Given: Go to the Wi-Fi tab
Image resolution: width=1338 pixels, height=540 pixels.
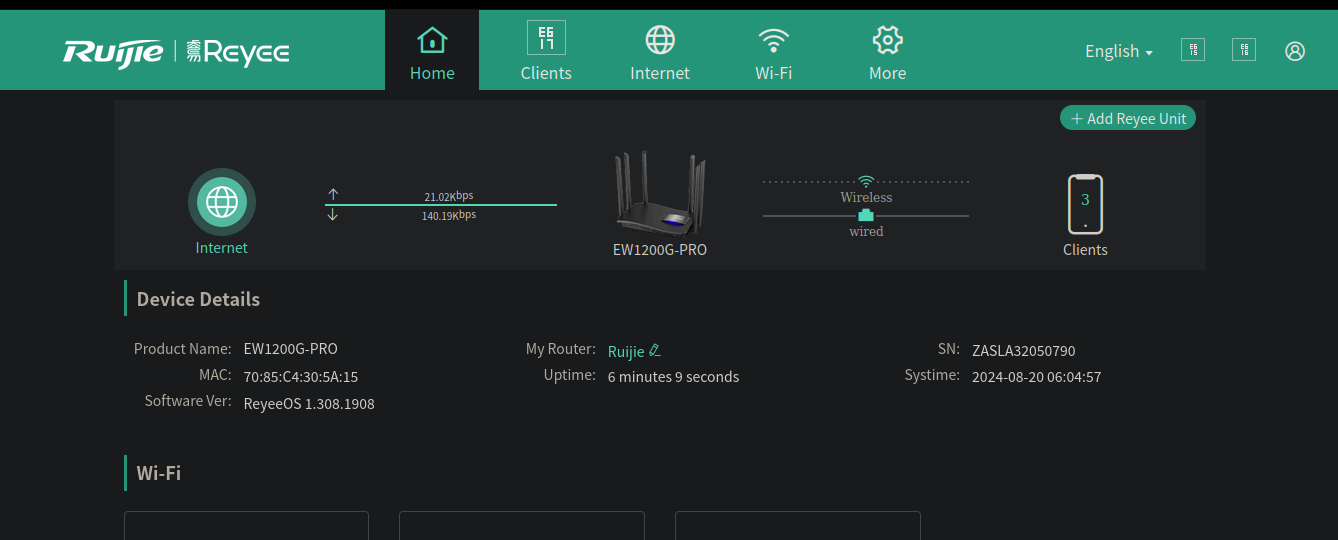Looking at the screenshot, I should 774,50.
